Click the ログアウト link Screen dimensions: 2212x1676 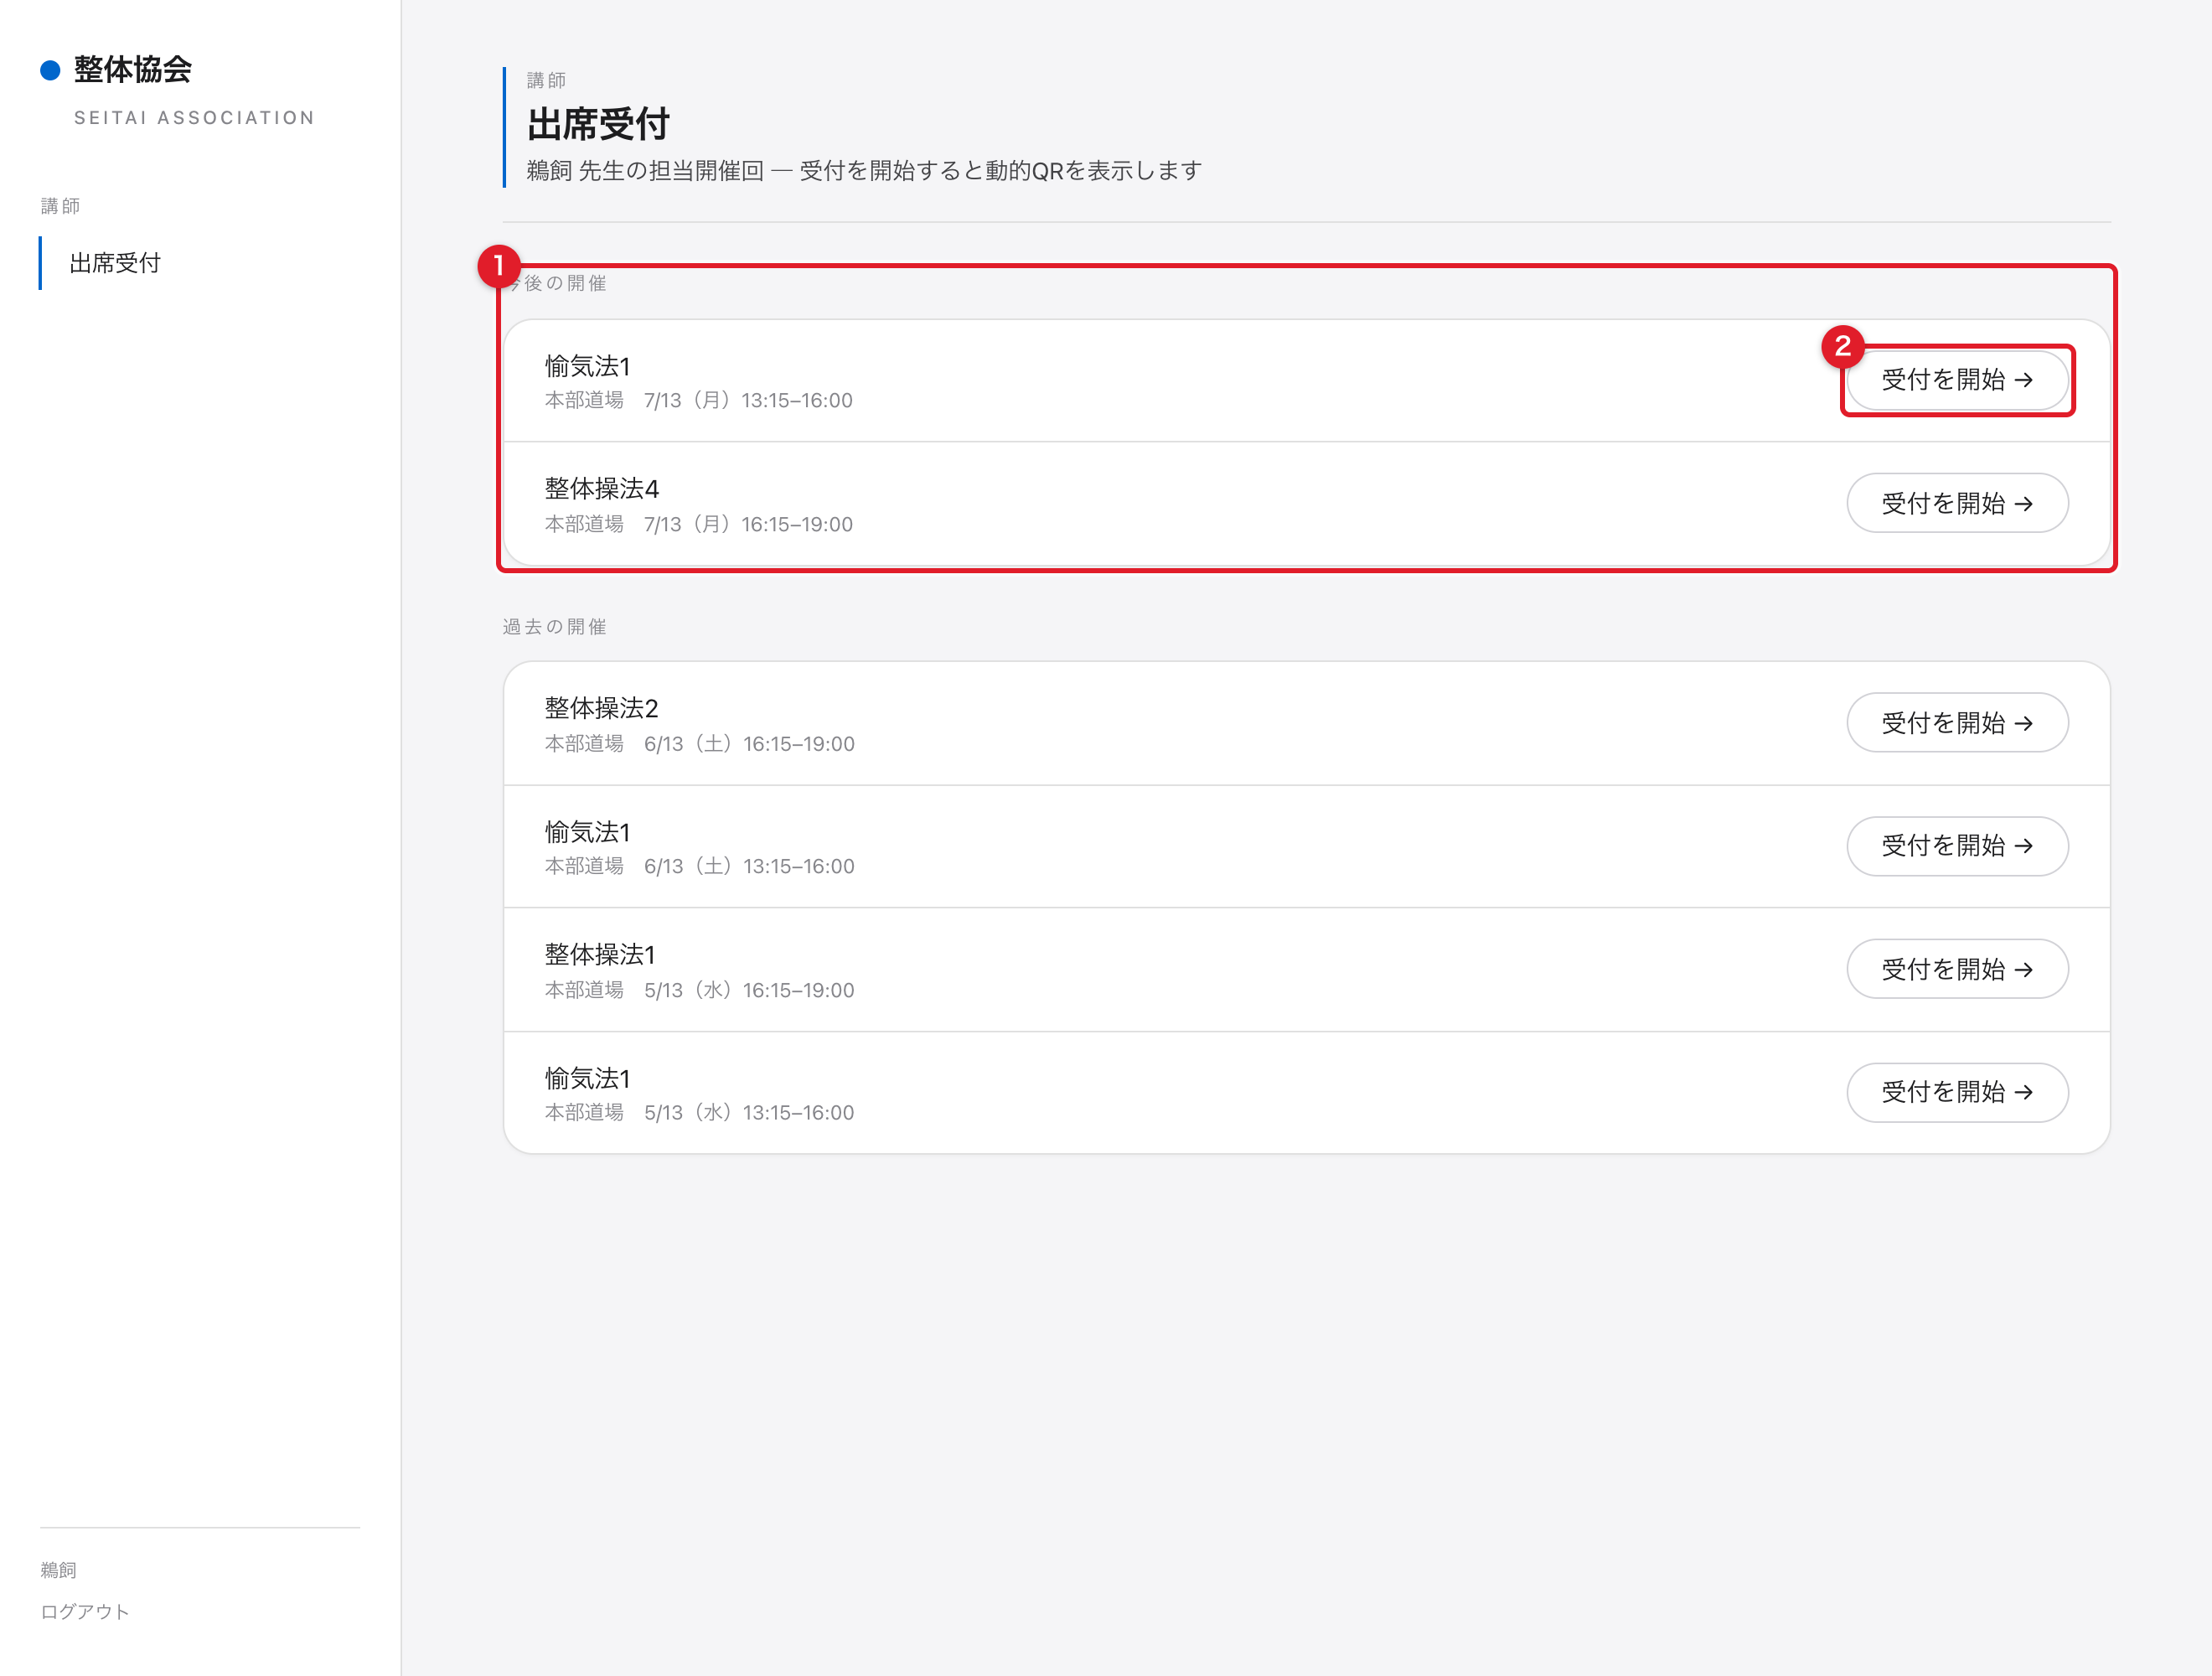(85, 1611)
